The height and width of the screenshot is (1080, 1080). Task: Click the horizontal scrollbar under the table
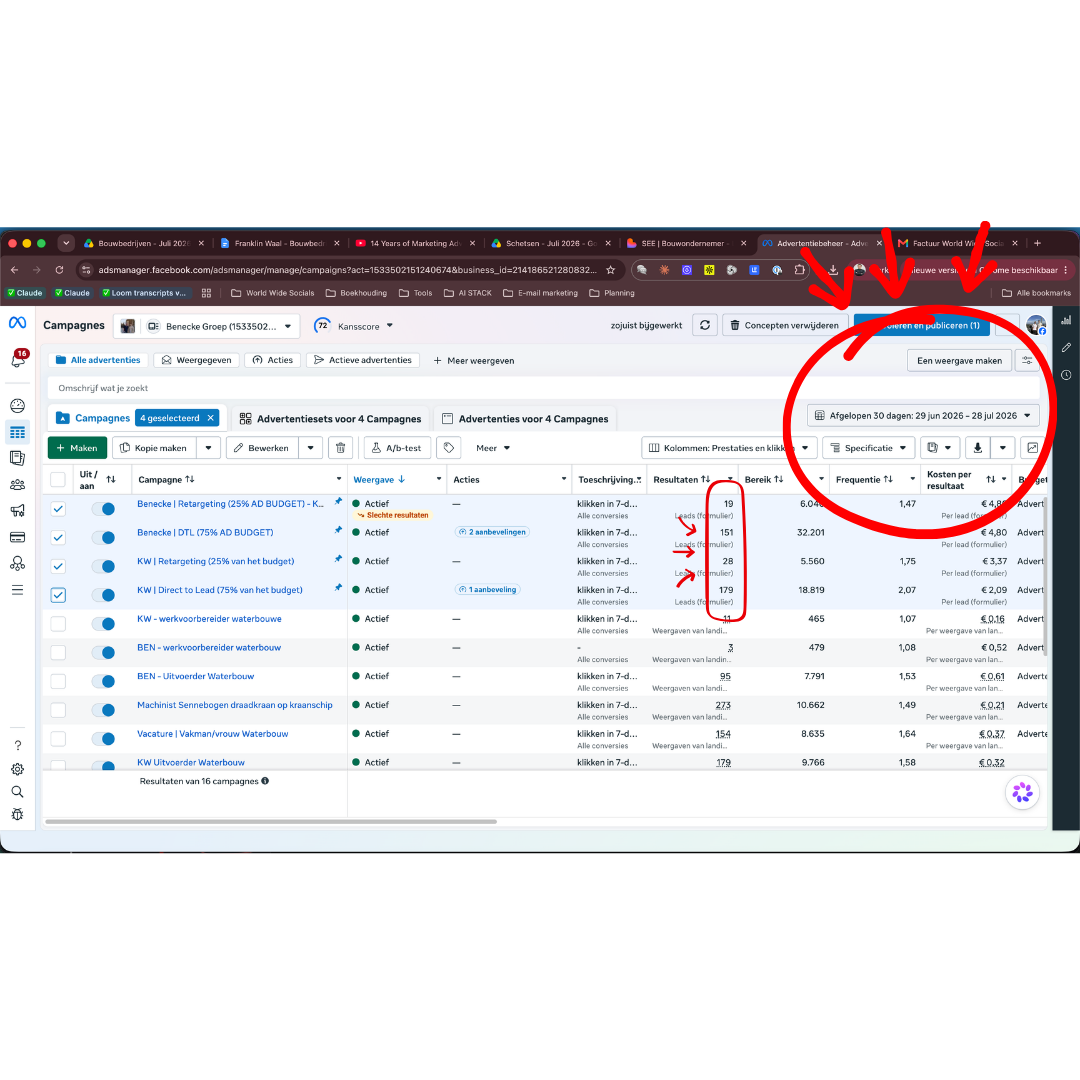pyautogui.click(x=270, y=822)
